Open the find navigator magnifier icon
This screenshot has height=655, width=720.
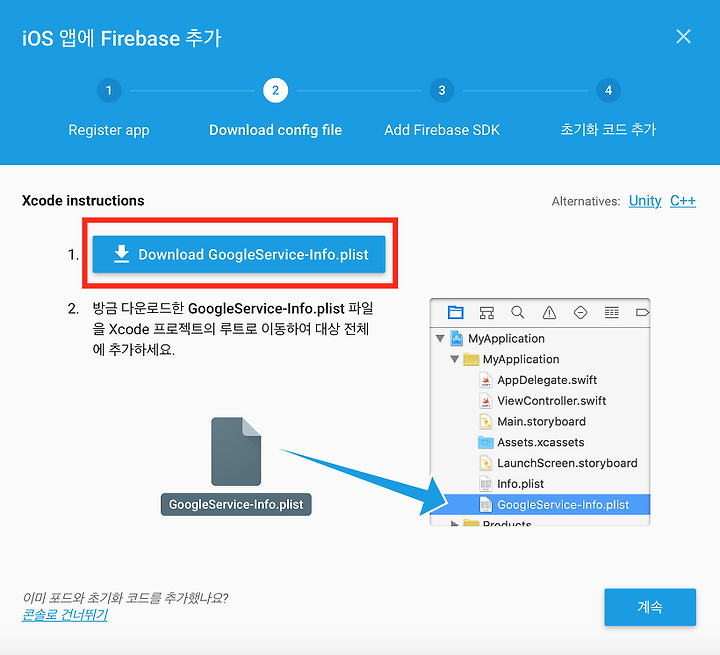tap(518, 312)
